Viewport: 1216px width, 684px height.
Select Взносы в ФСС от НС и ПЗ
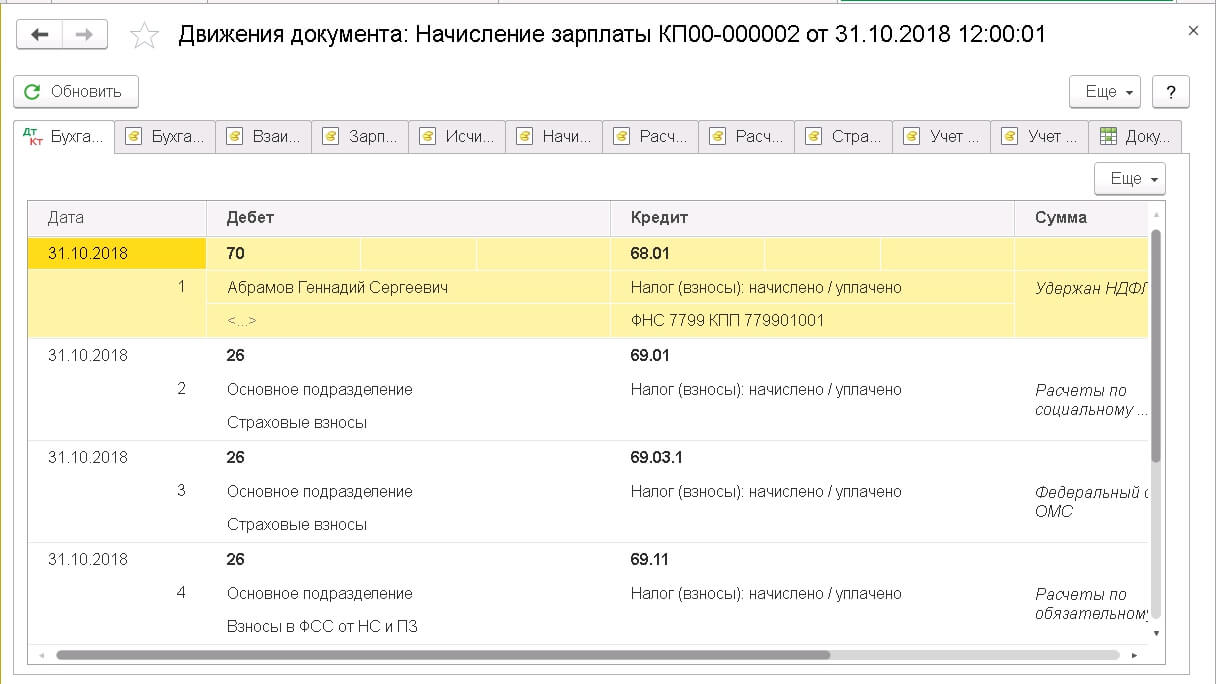(x=322, y=628)
